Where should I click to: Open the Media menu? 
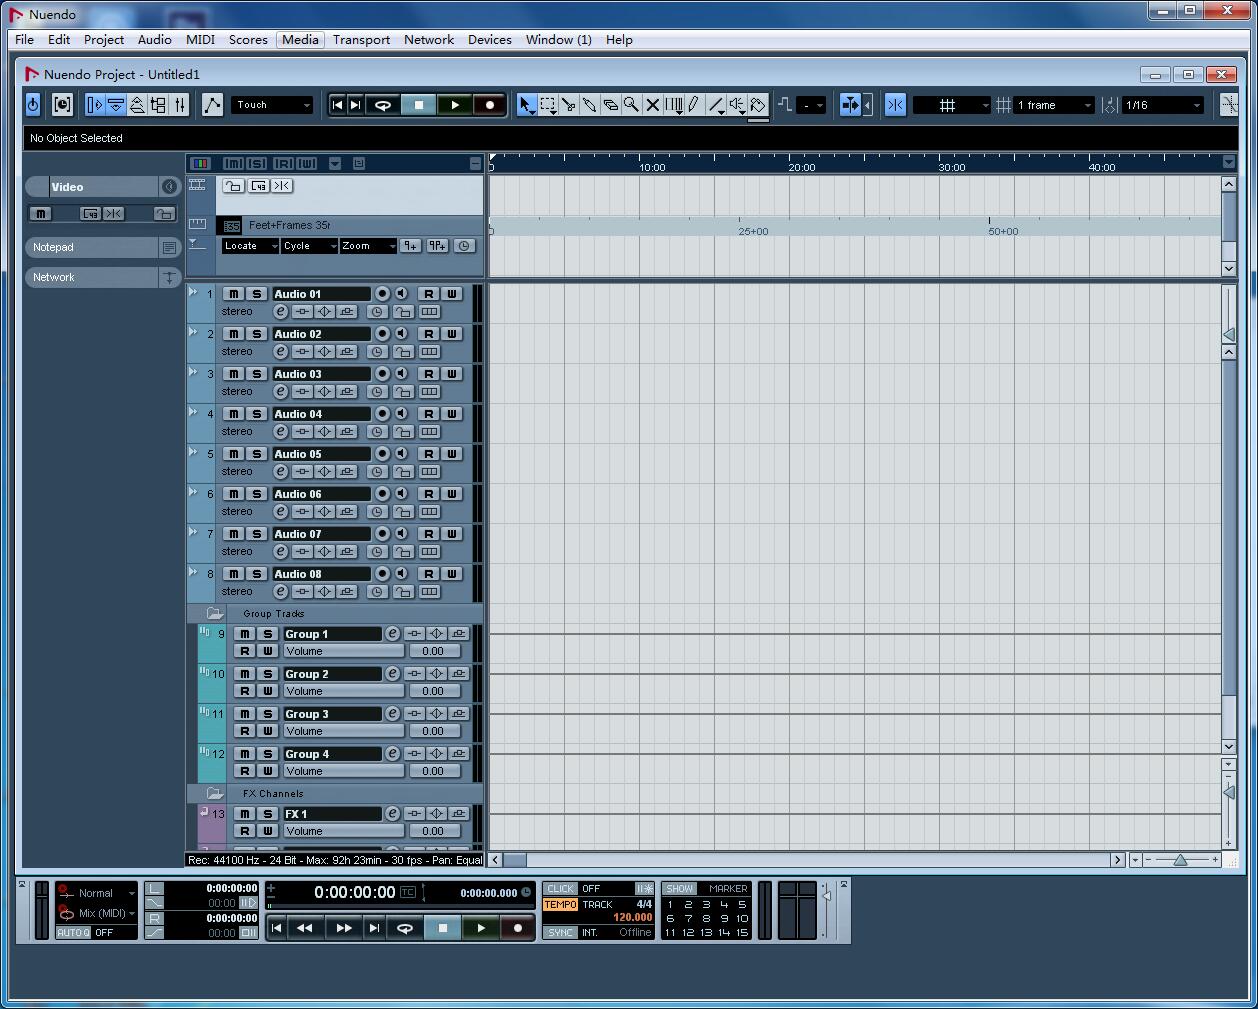tap(299, 40)
